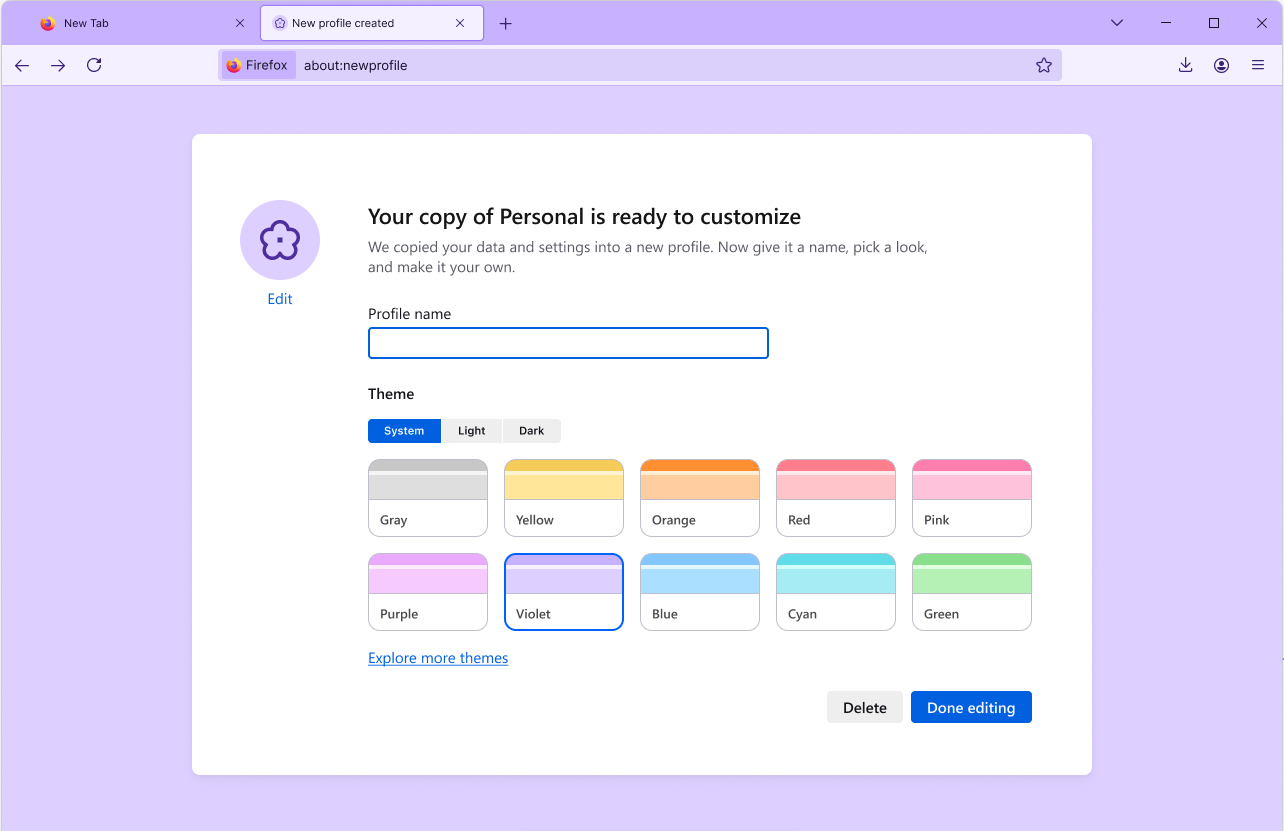Select the New profile created tab

[355, 22]
